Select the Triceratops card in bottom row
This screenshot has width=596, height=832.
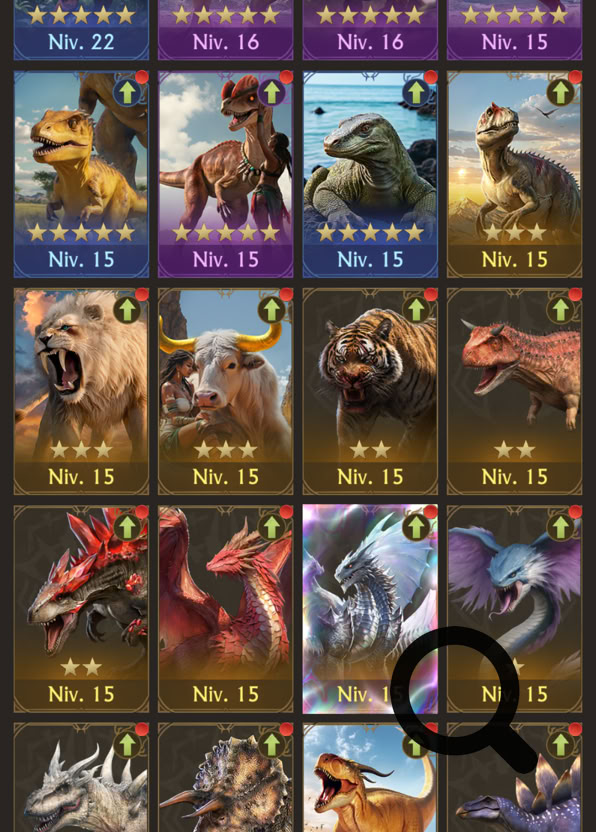point(226,777)
